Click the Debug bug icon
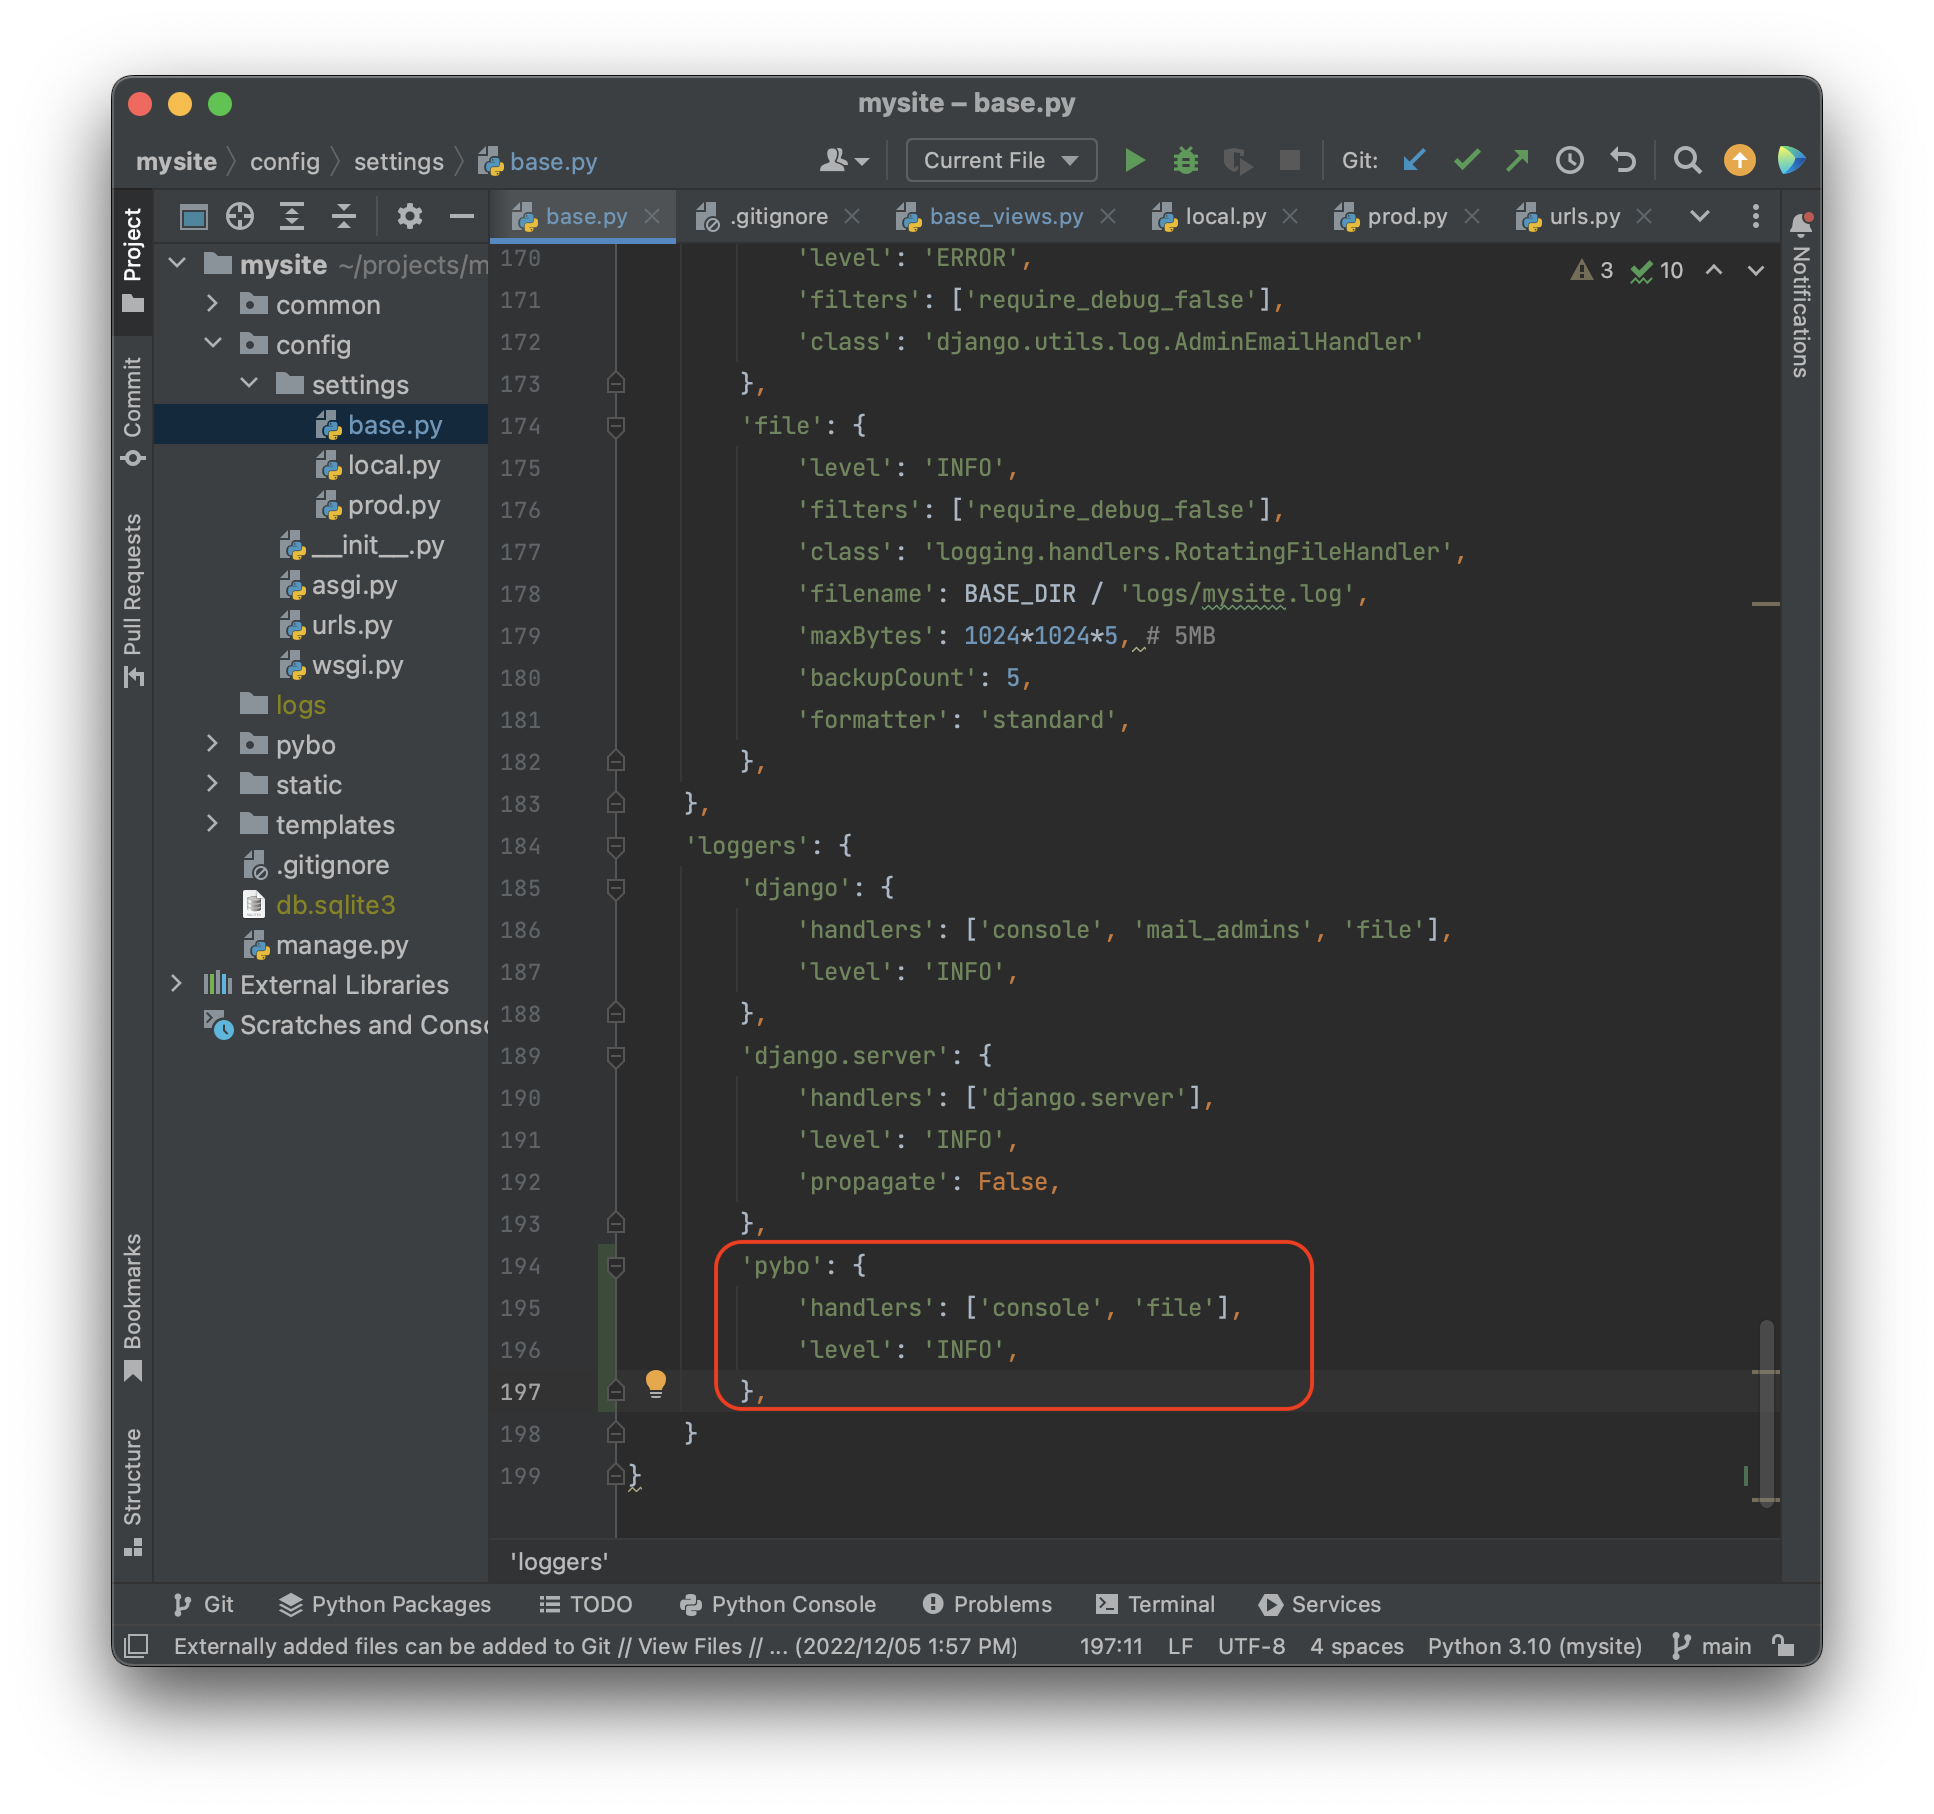 pyautogui.click(x=1185, y=160)
